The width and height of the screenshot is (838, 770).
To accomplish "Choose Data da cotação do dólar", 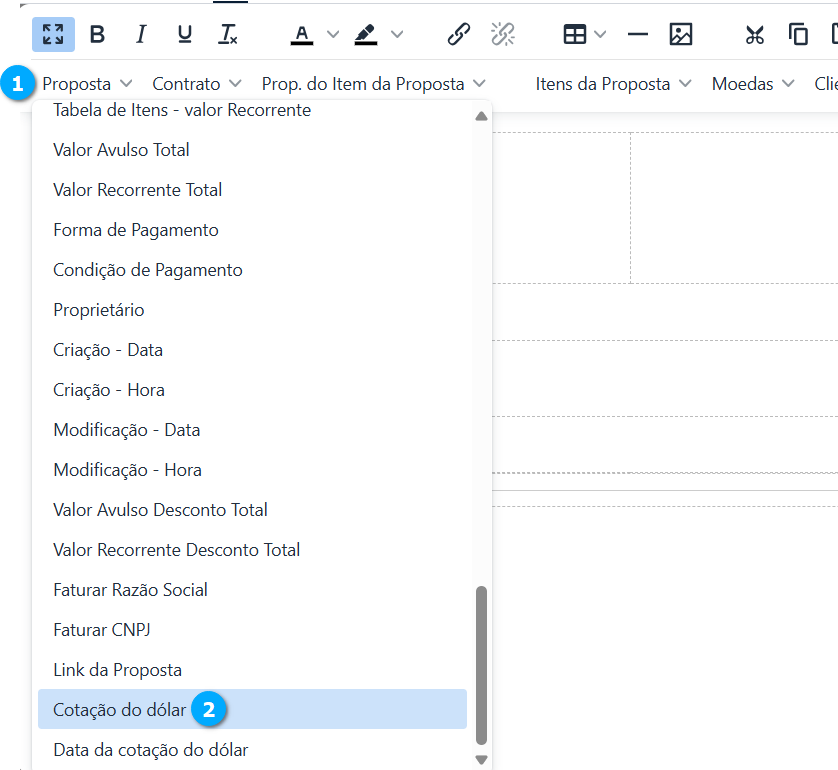I will tap(150, 750).
